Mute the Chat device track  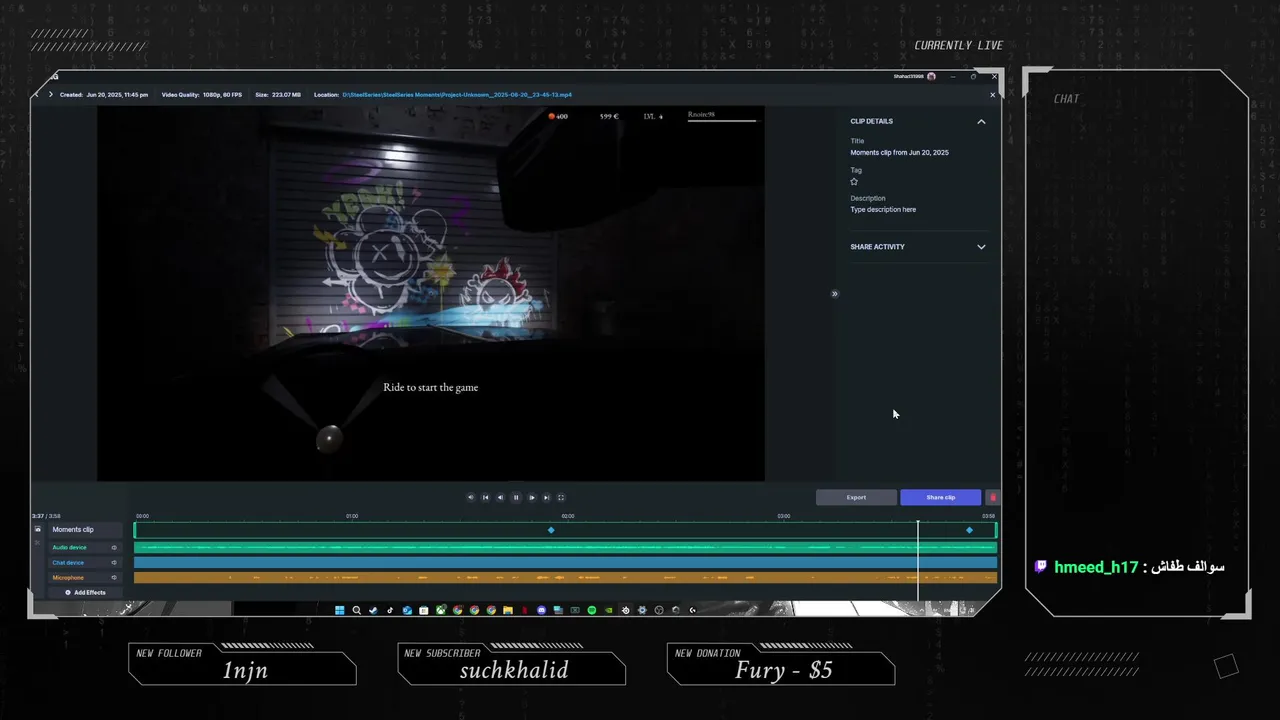tap(114, 563)
